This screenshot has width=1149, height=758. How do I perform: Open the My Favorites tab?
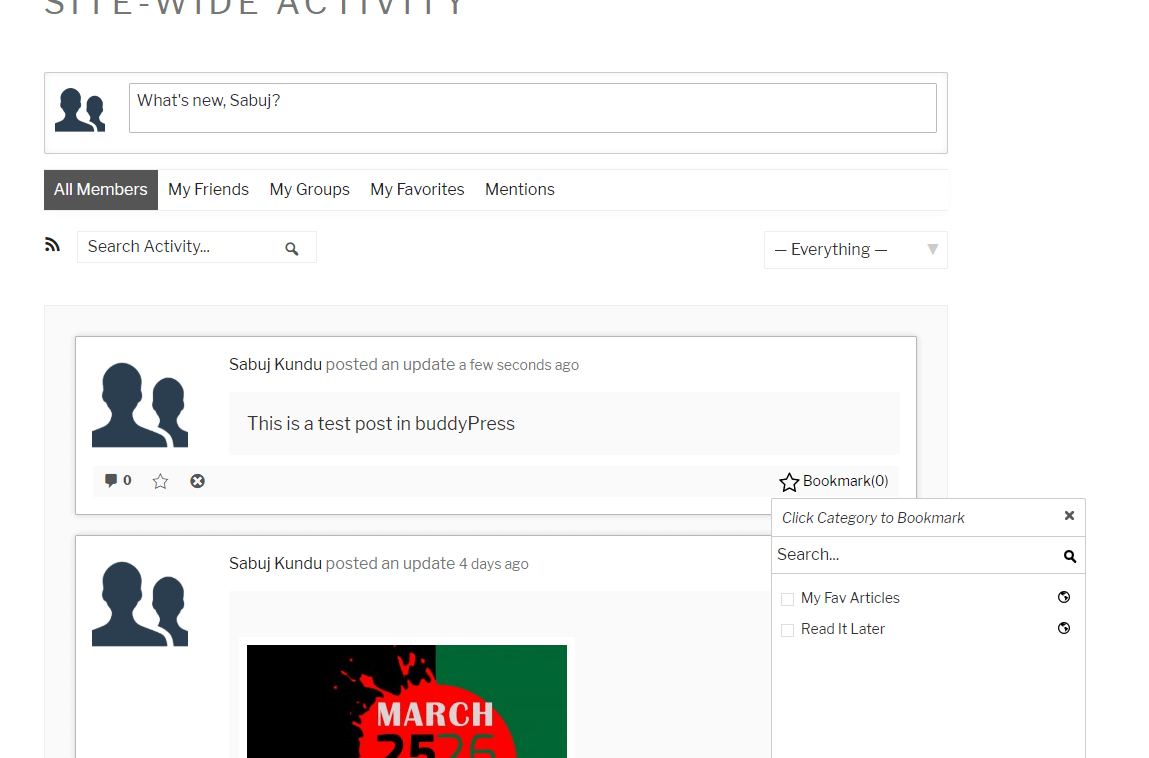tap(417, 190)
